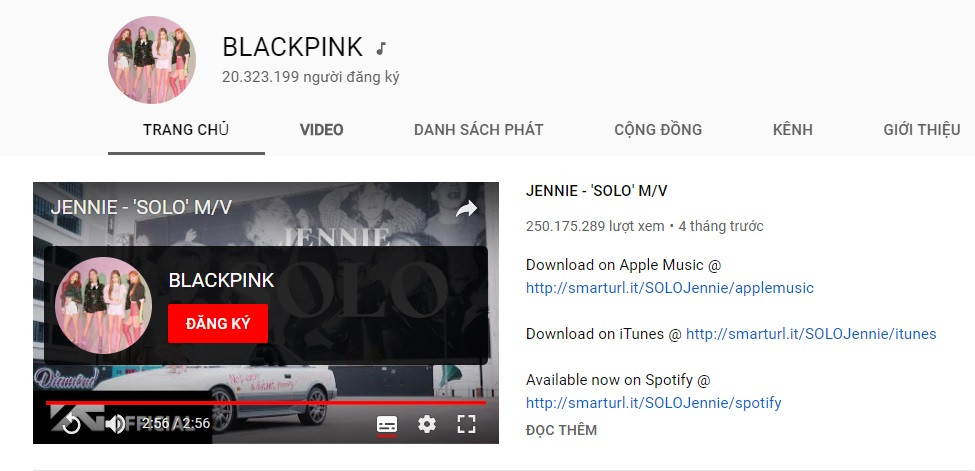Go to the CỘNG ĐỒNG tab
975x471 pixels.
658,129
